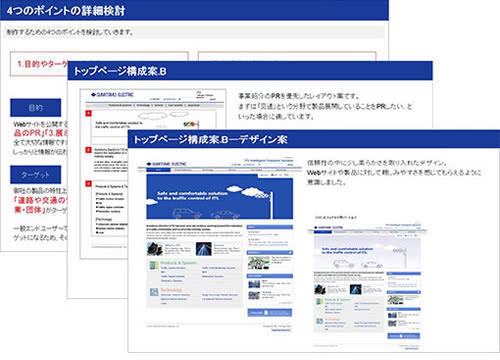
Task: Click the highway night photo thumbnail
Action: tap(204, 249)
